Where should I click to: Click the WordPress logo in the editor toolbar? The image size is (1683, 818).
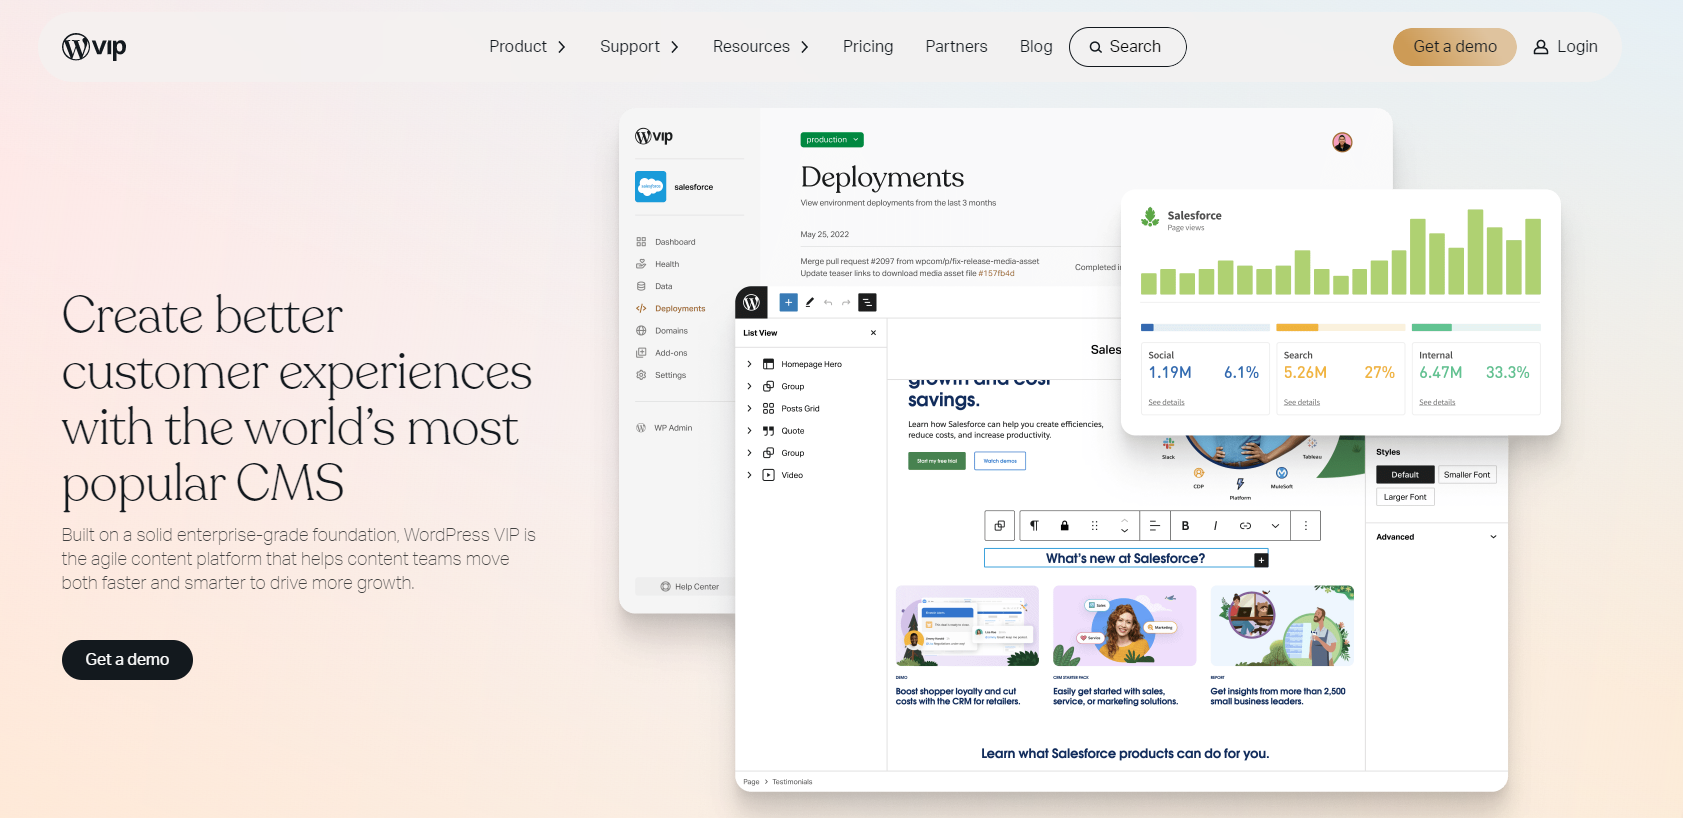pyautogui.click(x=752, y=302)
